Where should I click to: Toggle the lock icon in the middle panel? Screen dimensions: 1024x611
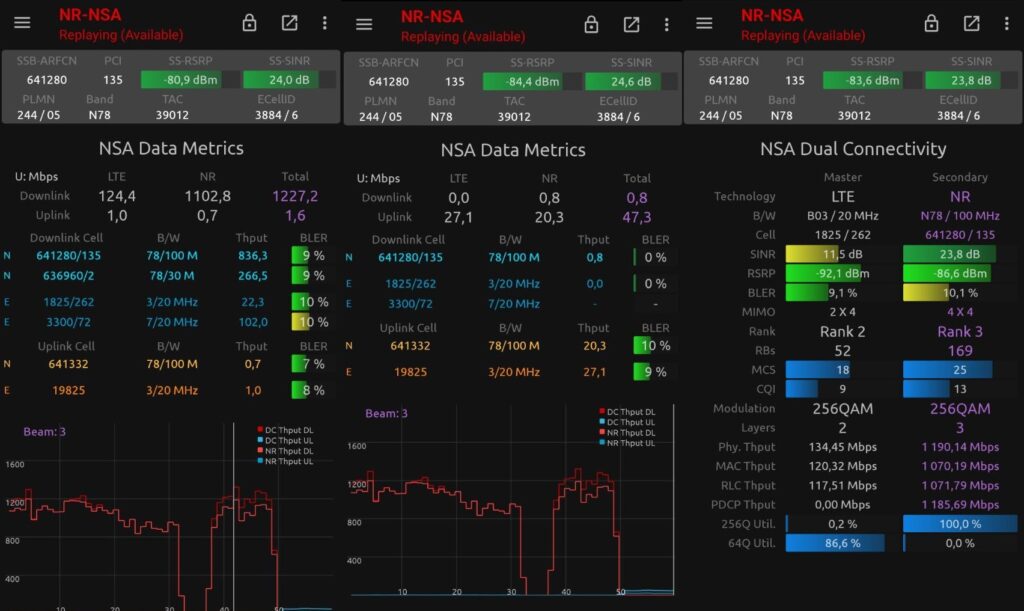592,25
